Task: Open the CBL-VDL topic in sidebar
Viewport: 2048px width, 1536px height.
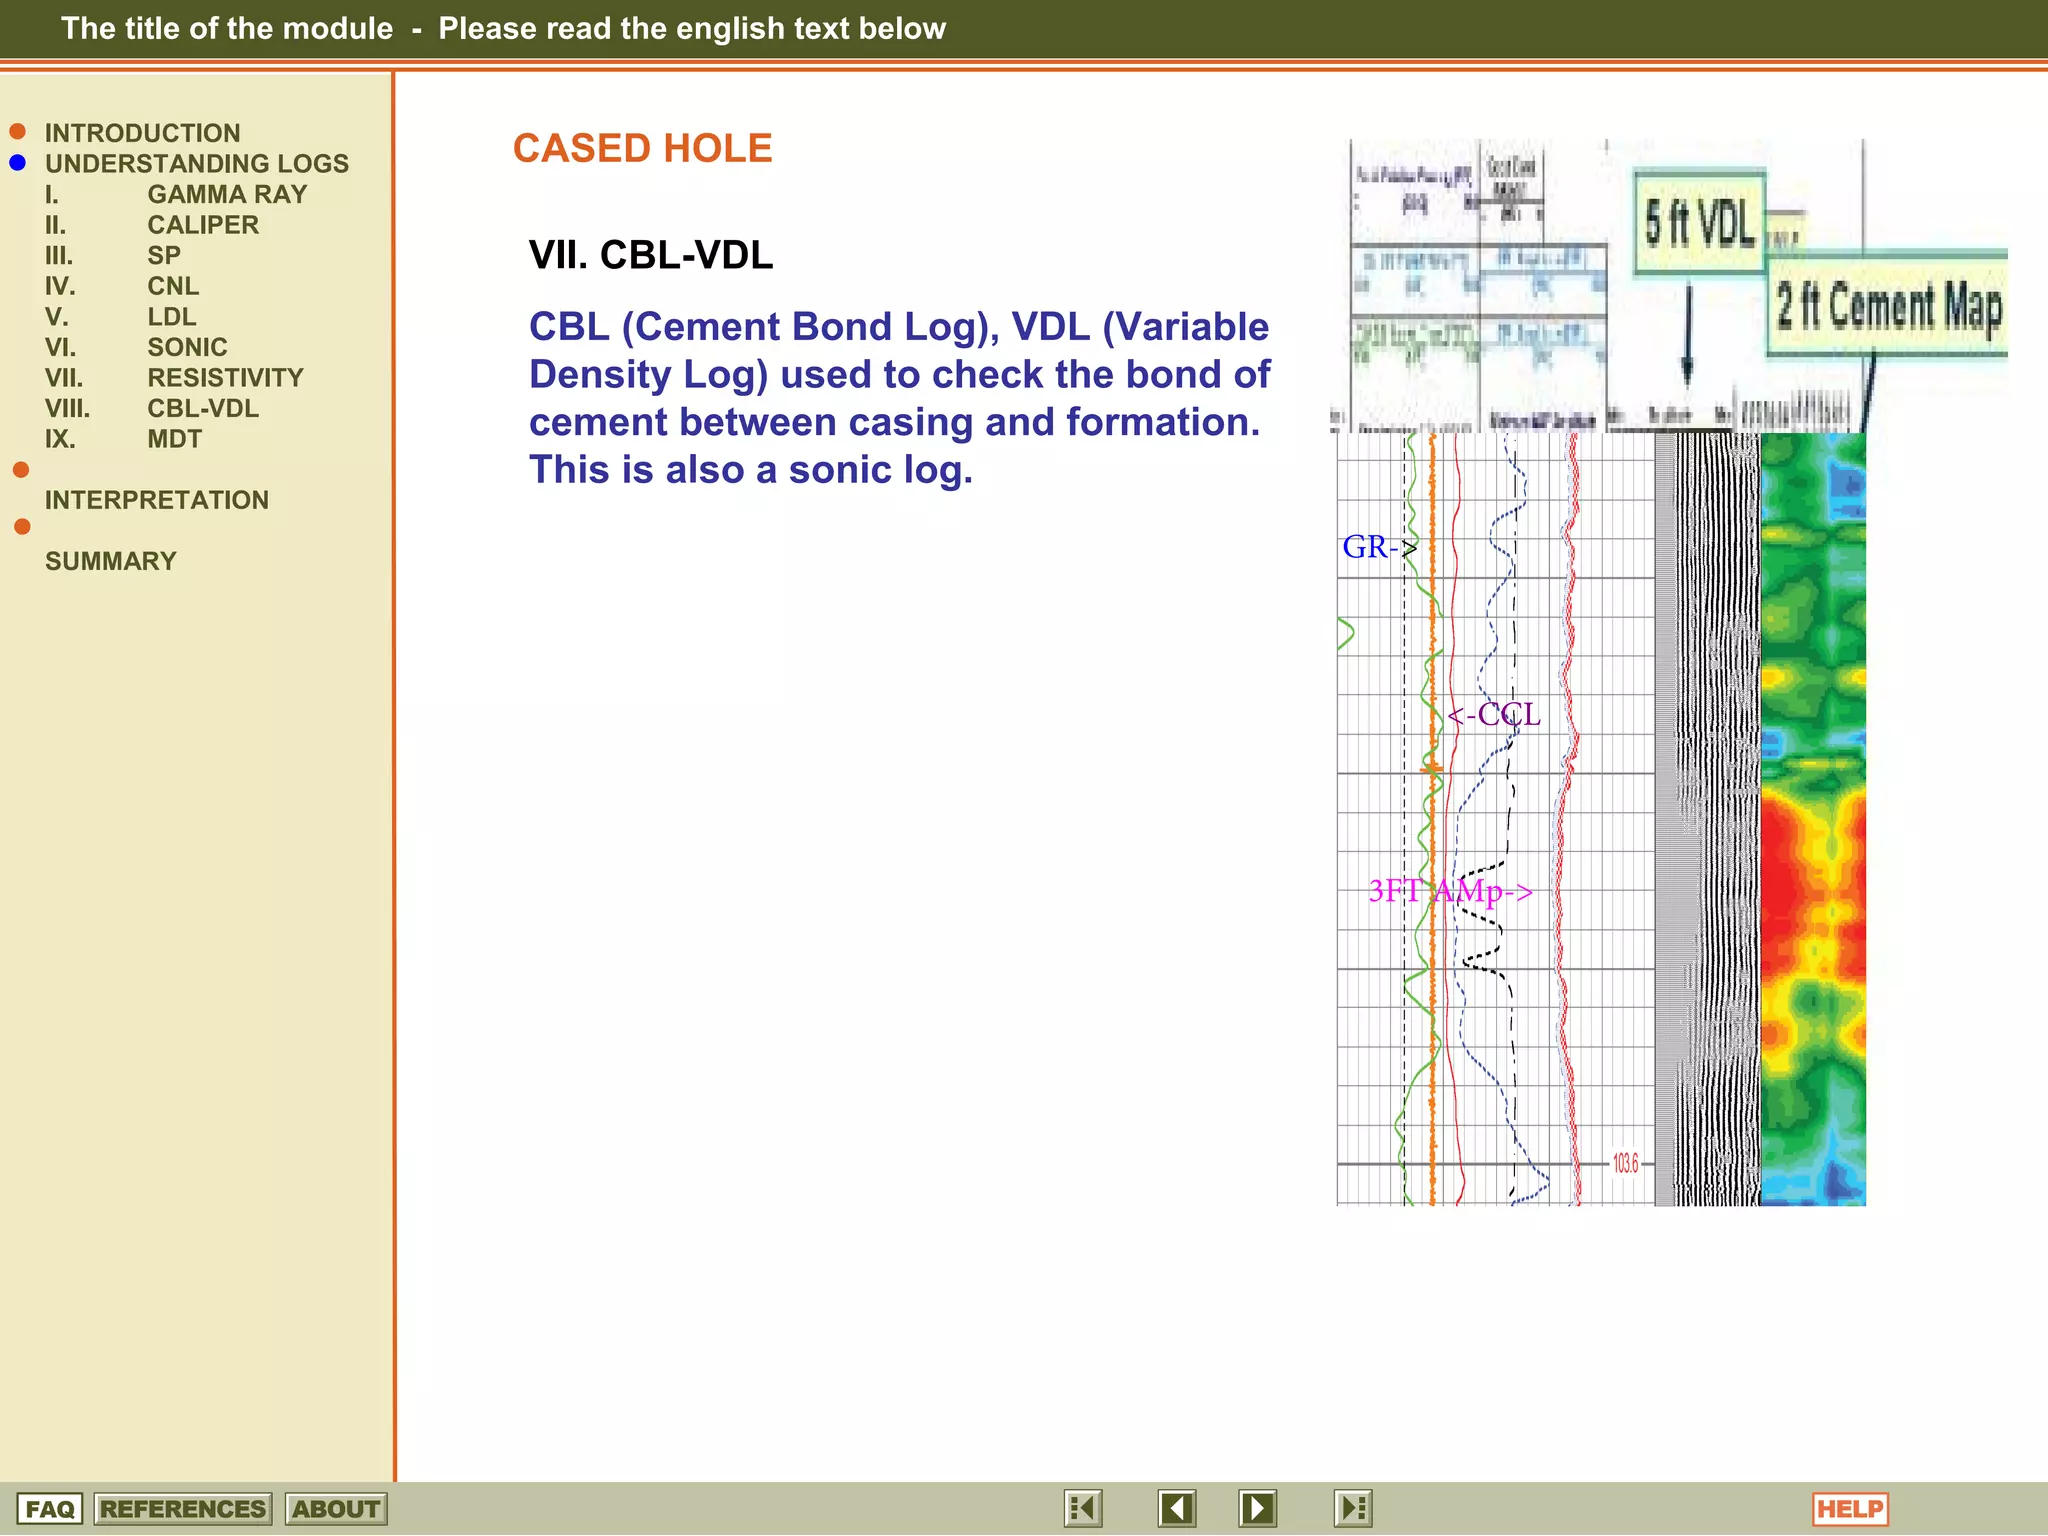Action: [203, 408]
